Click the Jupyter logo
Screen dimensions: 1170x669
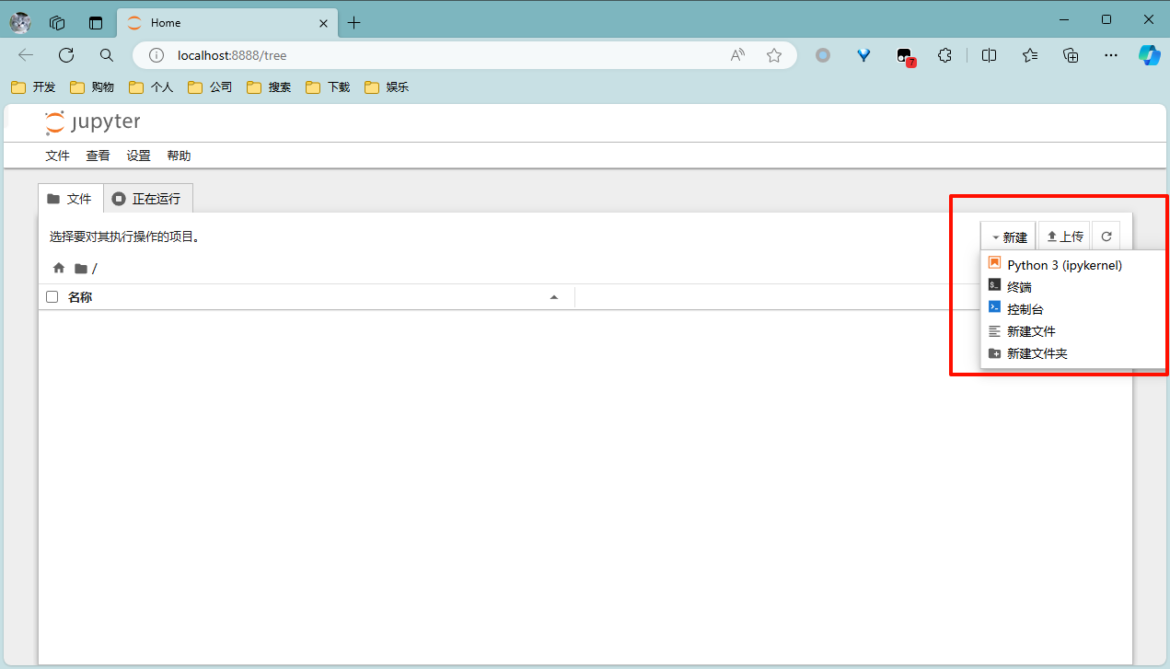tap(92, 122)
